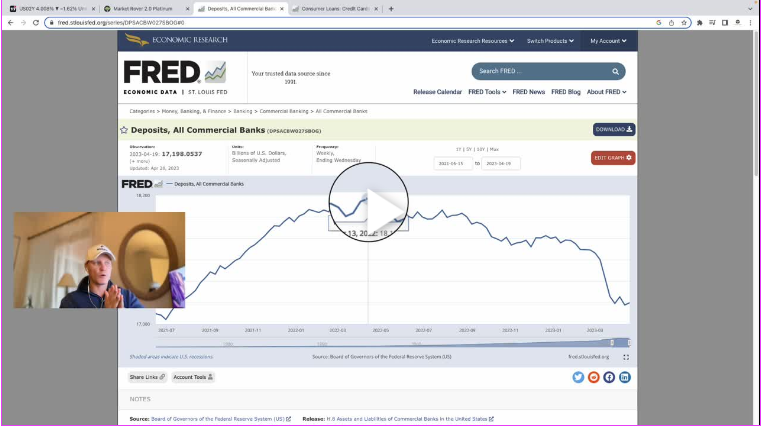Viewport: 761px width, 426px height.
Task: Click the Share Links button
Action: tap(147, 377)
